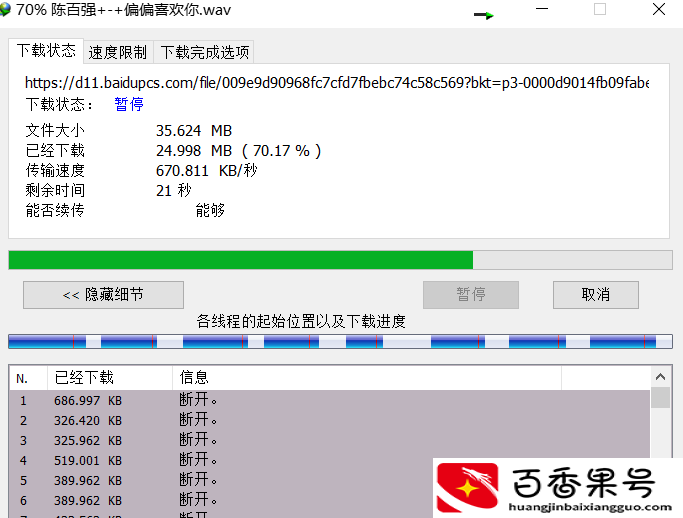Click the 文件大小 label
This screenshot has width=683, height=518.
[55, 131]
